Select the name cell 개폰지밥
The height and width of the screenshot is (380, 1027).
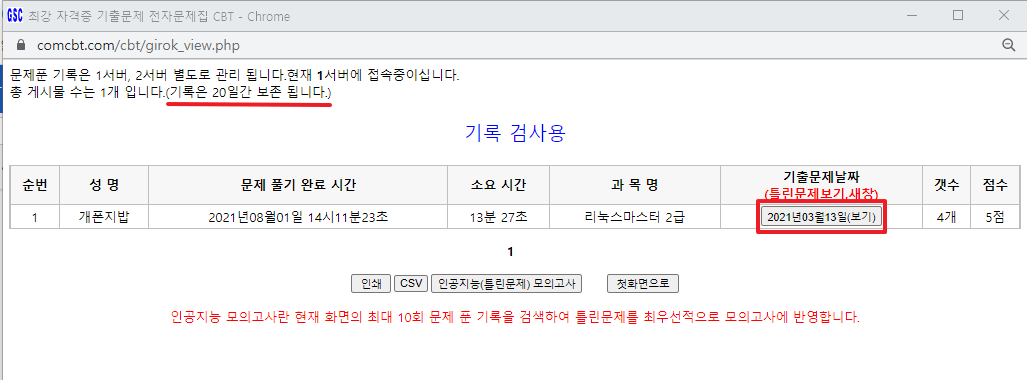[104, 217]
